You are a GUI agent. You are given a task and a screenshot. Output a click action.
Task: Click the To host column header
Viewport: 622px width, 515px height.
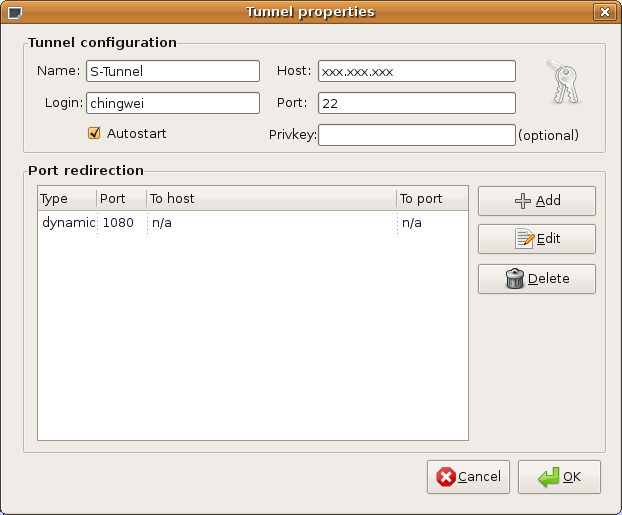point(271,198)
